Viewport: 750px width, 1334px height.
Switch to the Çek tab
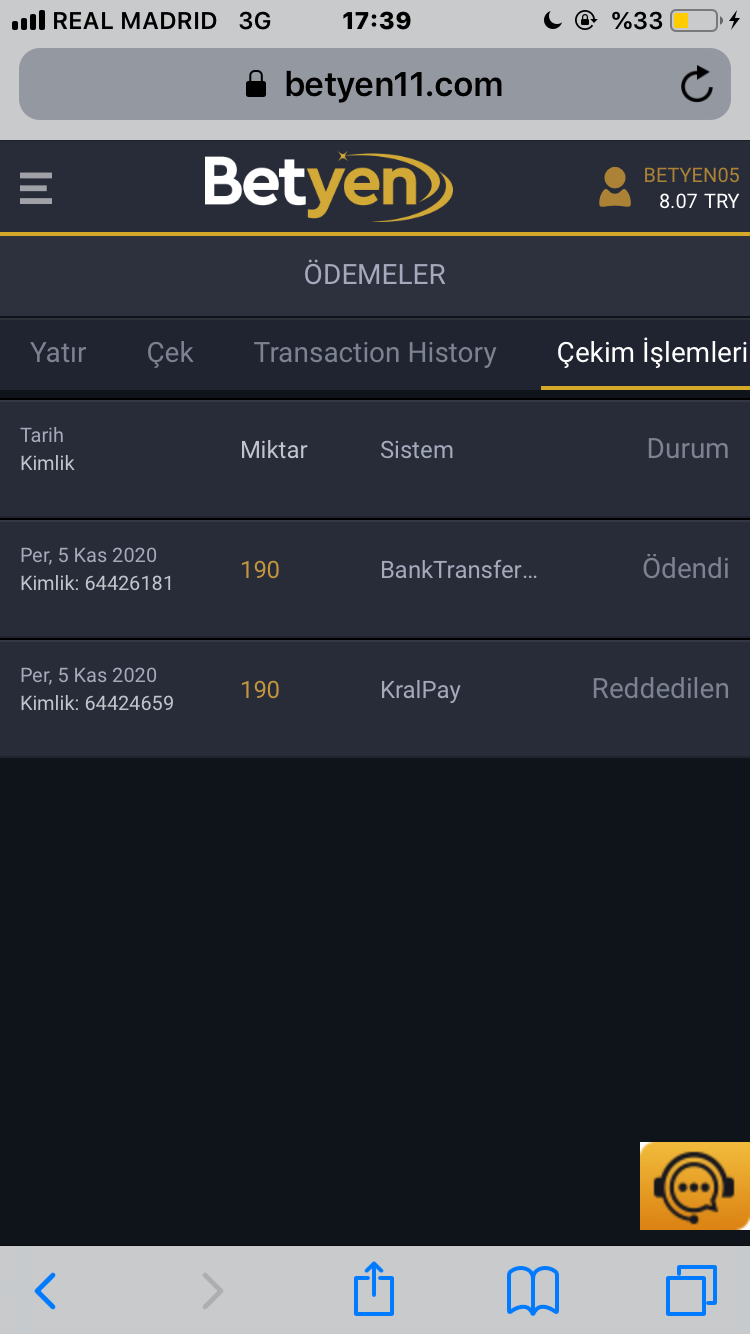pos(170,353)
